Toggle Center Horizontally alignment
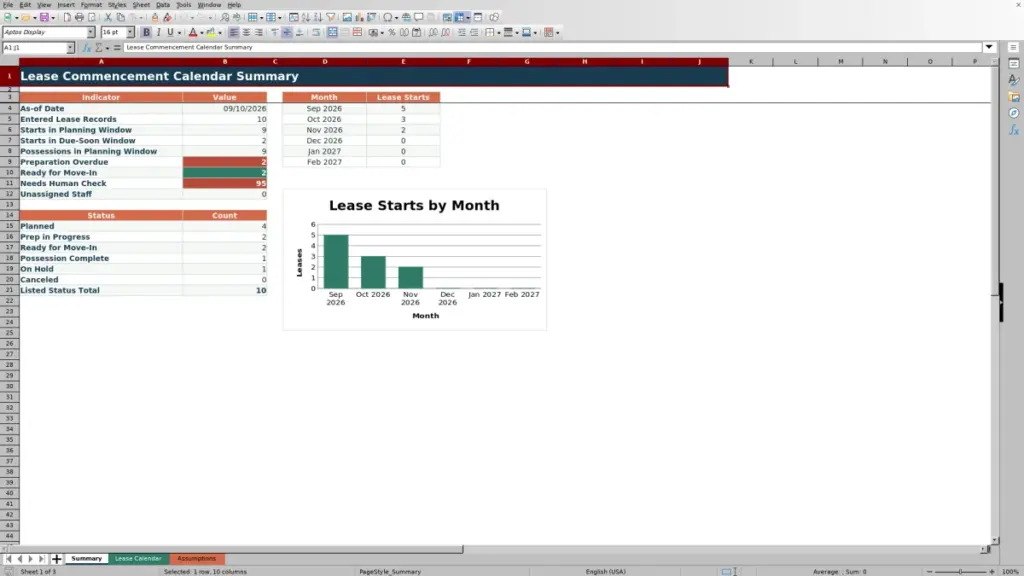This screenshot has height=576, width=1024. point(246,33)
